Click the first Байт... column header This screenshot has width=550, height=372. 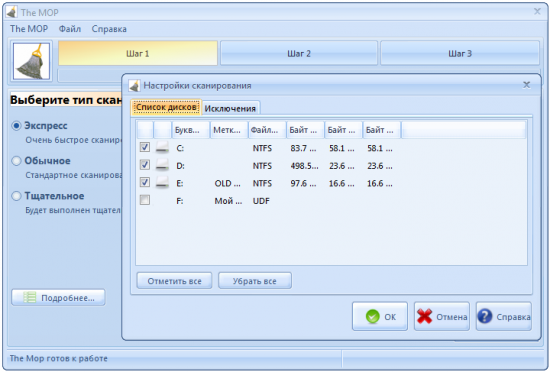pyautogui.click(x=305, y=130)
